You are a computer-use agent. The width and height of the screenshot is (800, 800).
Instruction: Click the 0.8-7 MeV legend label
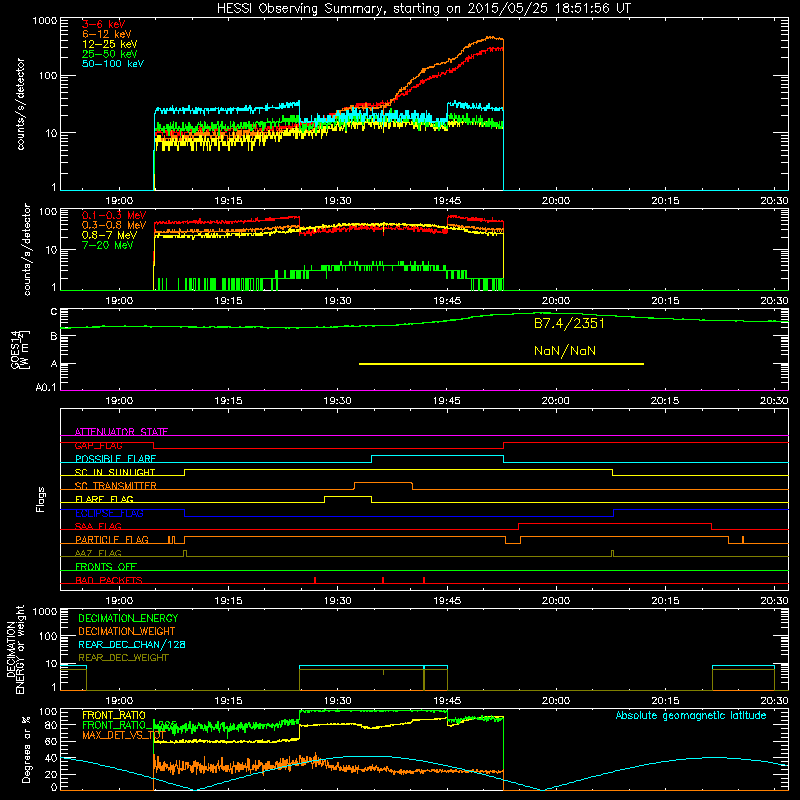click(x=109, y=235)
